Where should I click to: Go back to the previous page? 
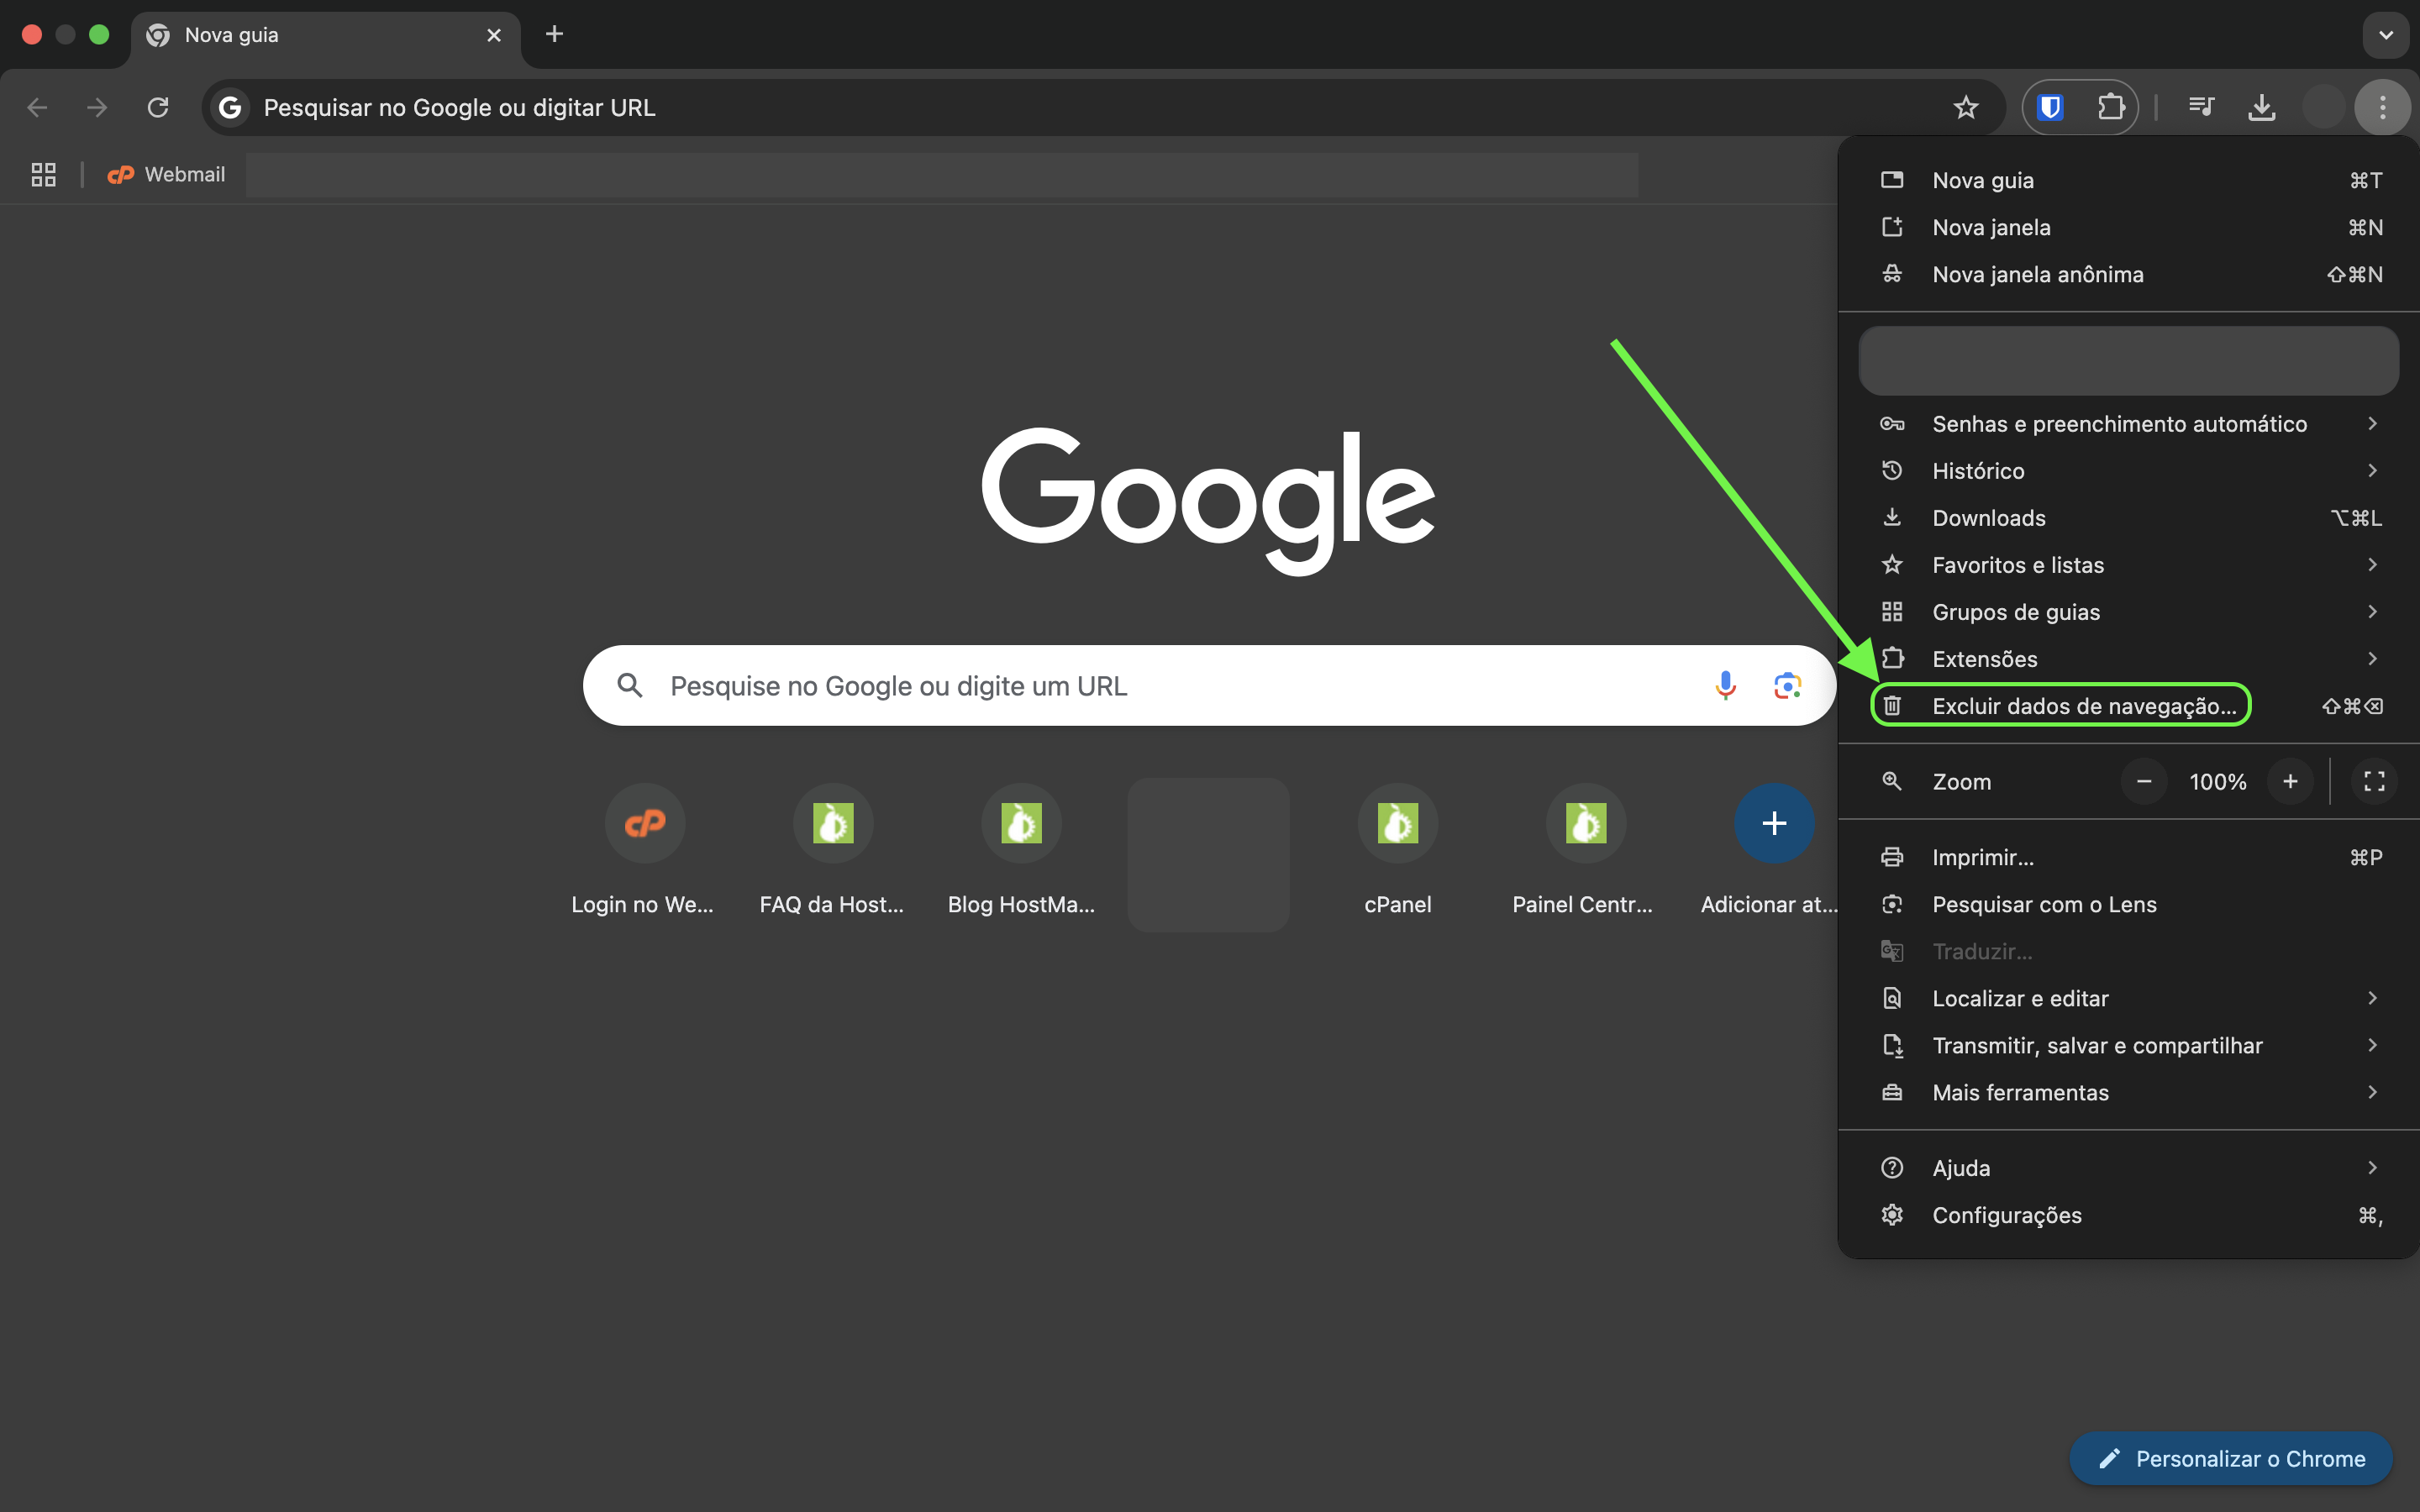(37, 107)
